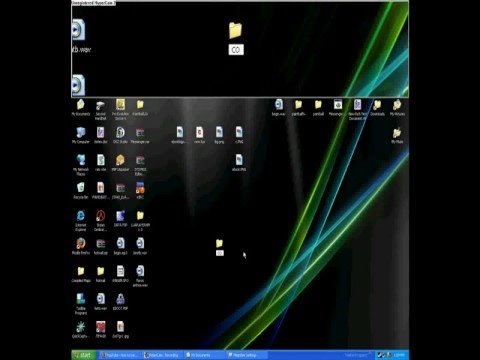Select the Mozilla Firefox desktop icon
The height and width of the screenshot is (360, 480).
(x=81, y=246)
